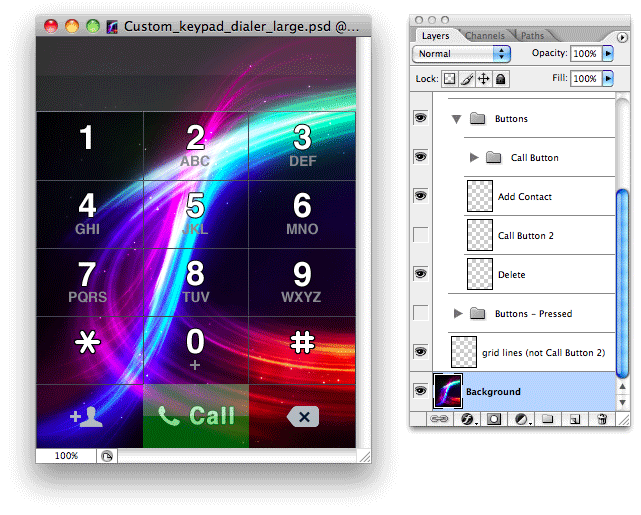Click the layers panel vertical scrollbar thumb
The image size is (641, 515).
pos(622,284)
